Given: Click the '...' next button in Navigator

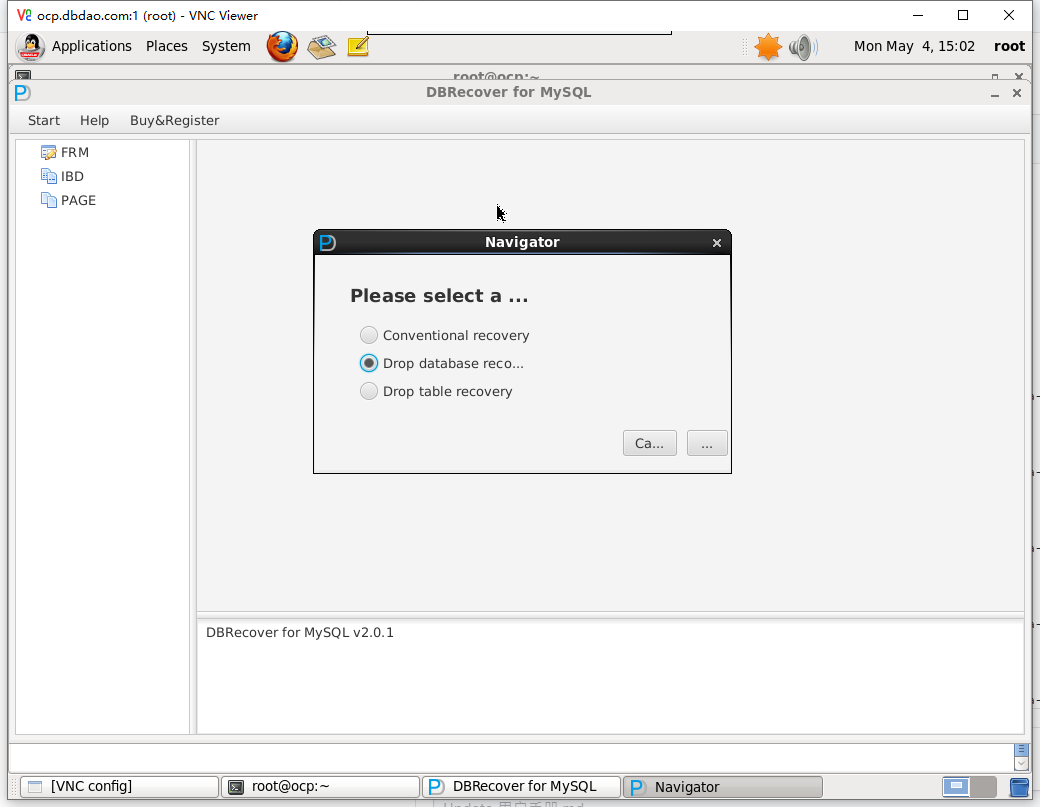Looking at the screenshot, I should pos(707,443).
